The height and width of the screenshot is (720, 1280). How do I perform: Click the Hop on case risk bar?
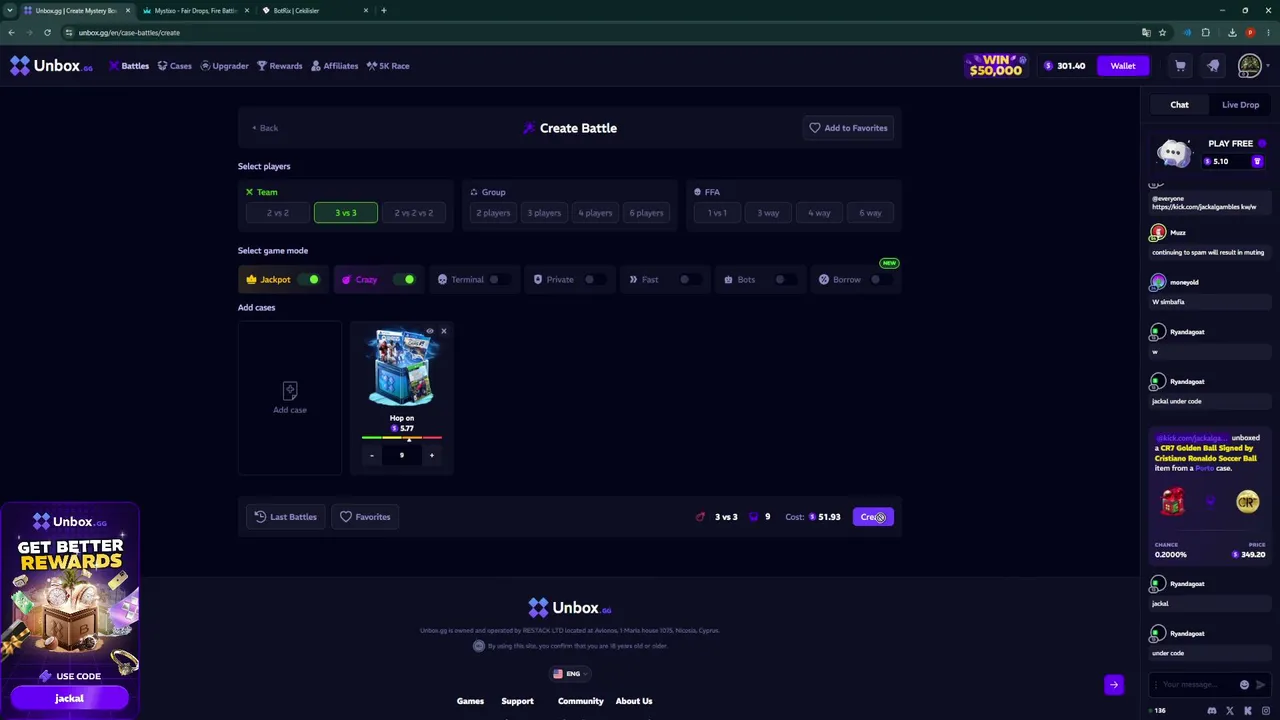point(402,438)
